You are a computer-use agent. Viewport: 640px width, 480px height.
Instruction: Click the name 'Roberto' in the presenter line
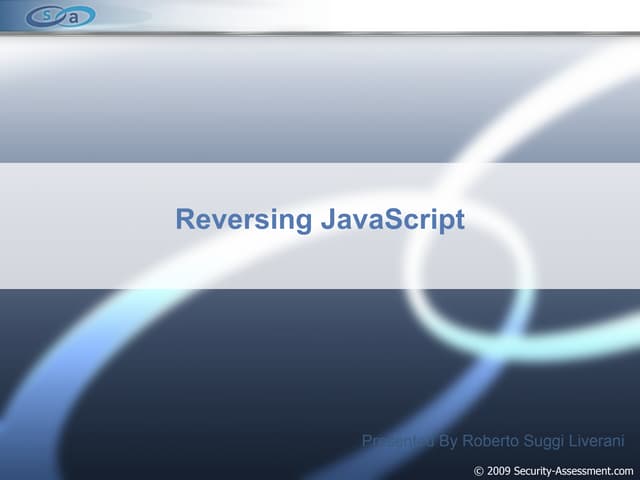point(492,441)
